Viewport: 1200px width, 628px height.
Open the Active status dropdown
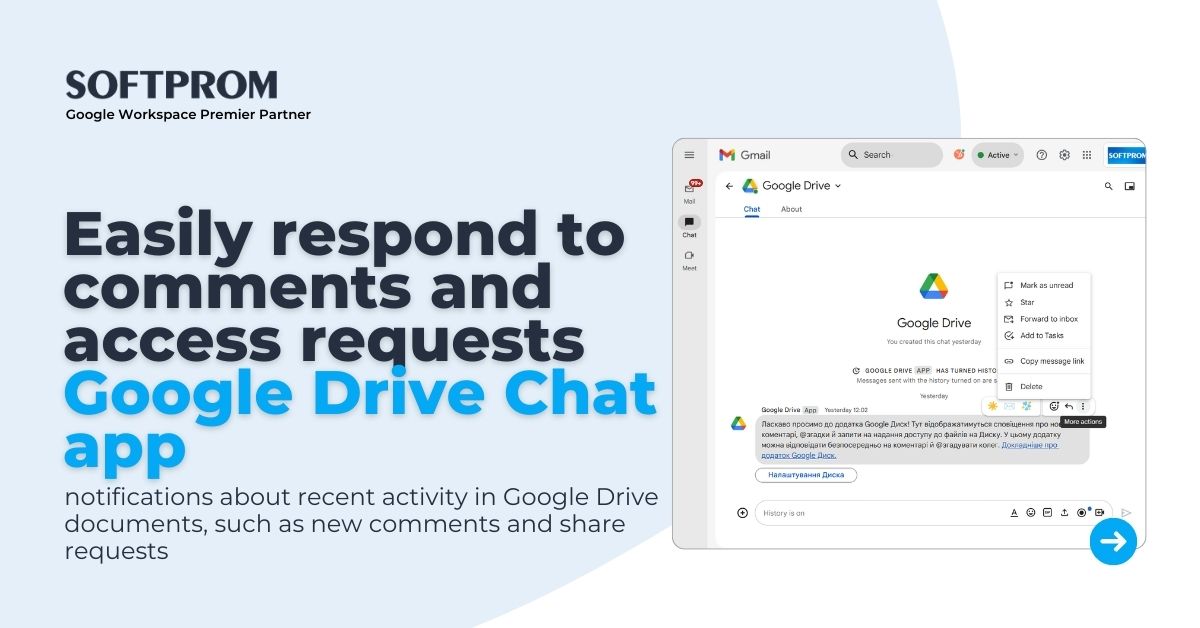click(x=998, y=155)
